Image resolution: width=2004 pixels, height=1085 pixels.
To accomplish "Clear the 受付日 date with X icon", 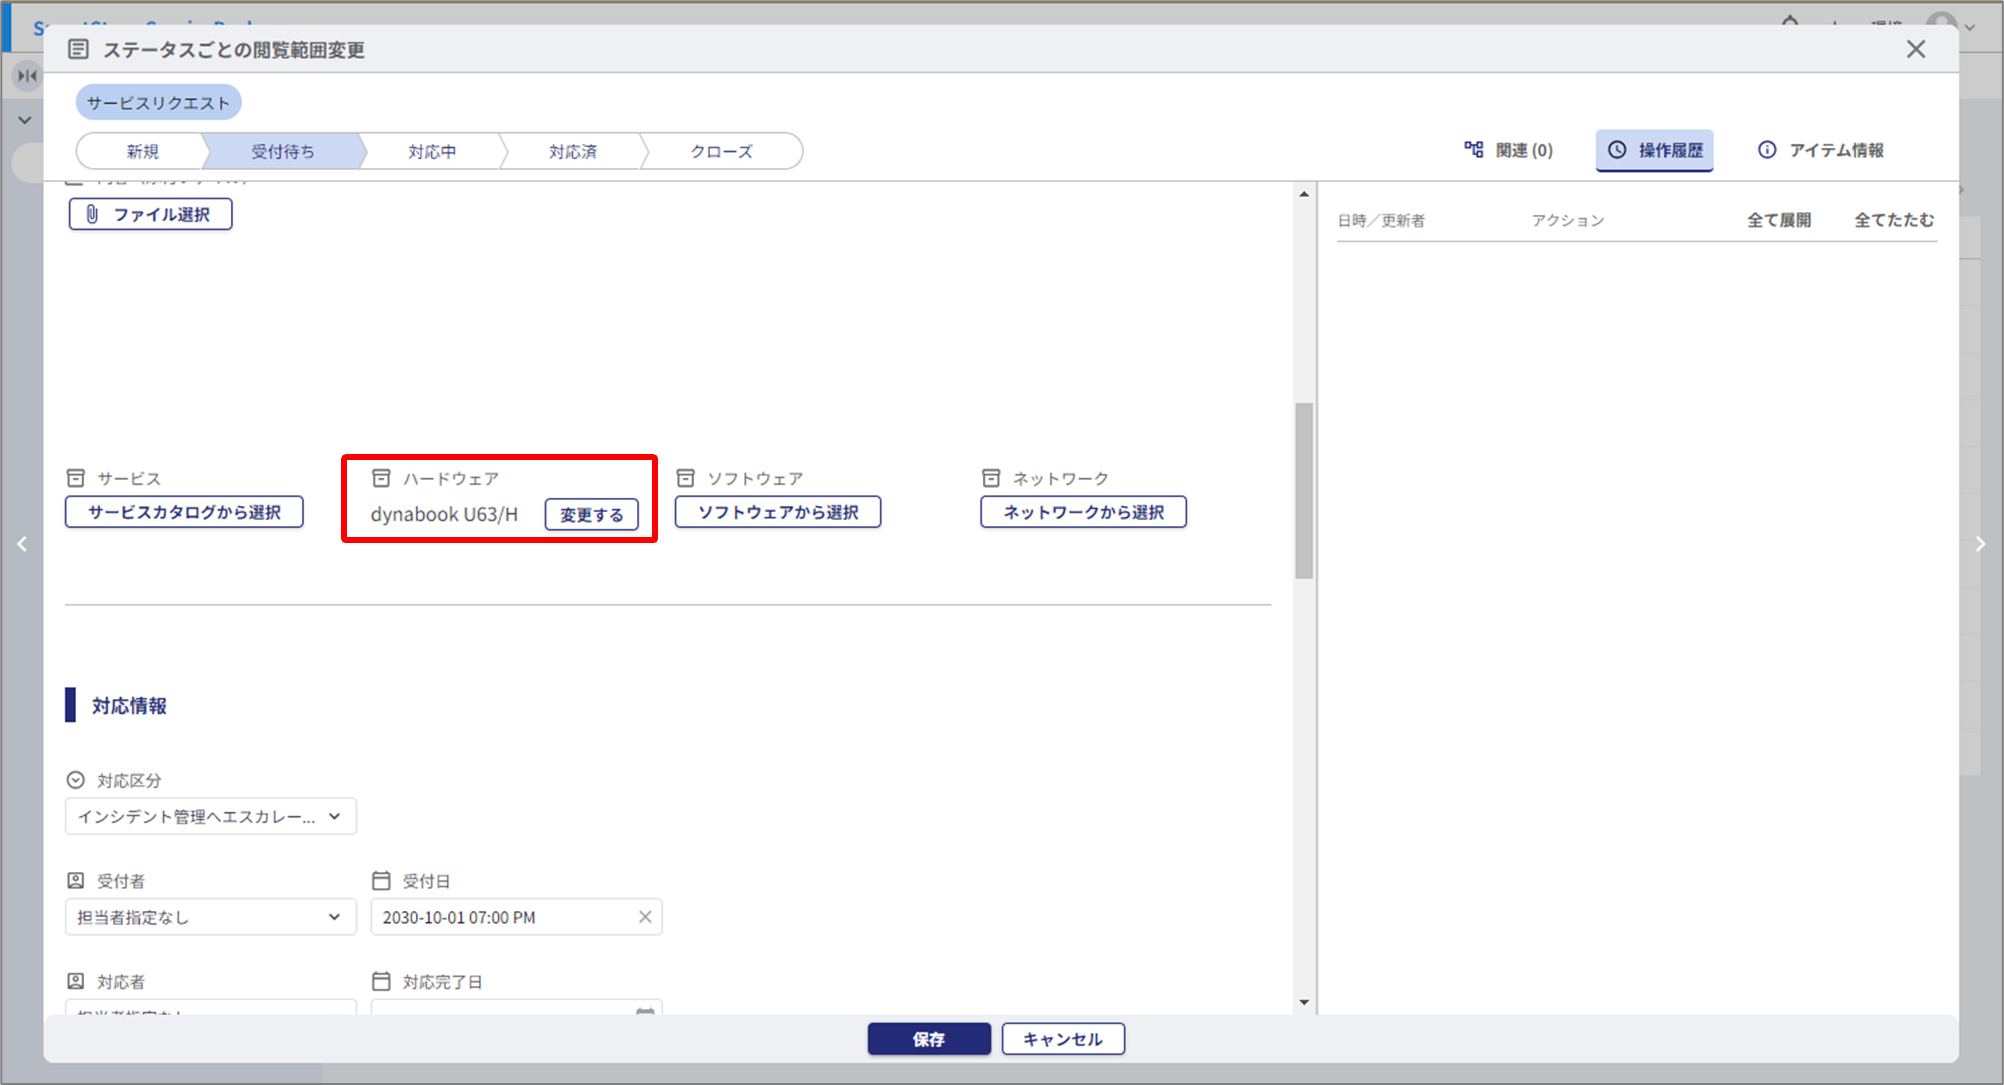I will (x=645, y=917).
